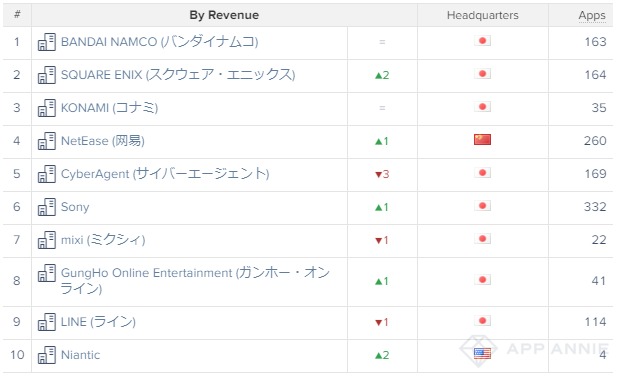This screenshot has width=618, height=377.
Task: Open GungHo Online Entertainment link
Action: [x=195, y=280]
